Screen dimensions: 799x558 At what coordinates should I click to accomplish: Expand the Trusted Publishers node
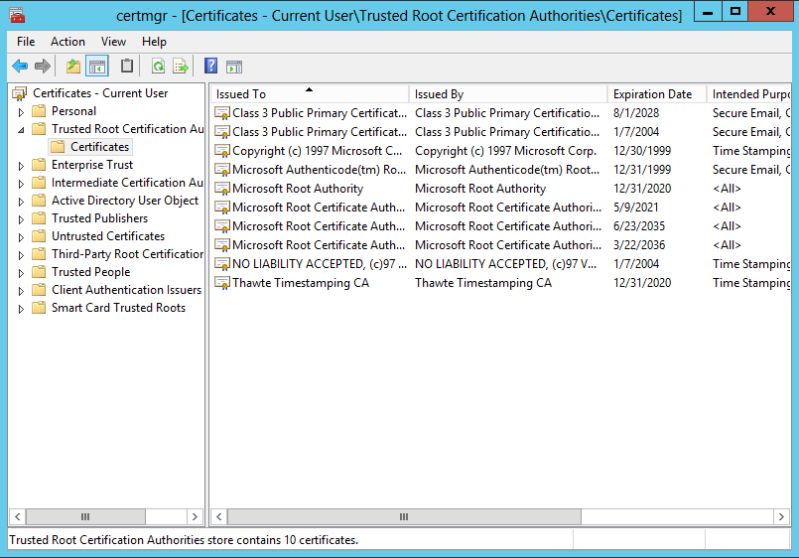point(21,220)
